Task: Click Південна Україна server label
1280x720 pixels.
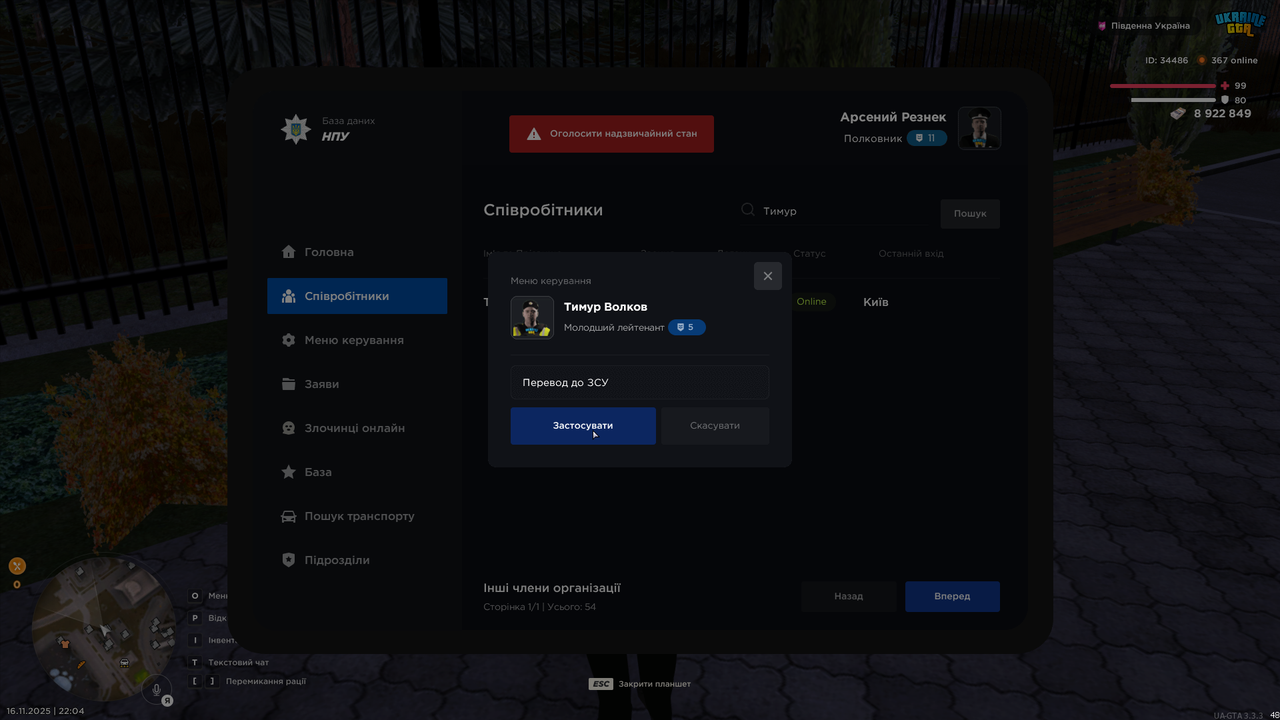Action: pos(1150,26)
